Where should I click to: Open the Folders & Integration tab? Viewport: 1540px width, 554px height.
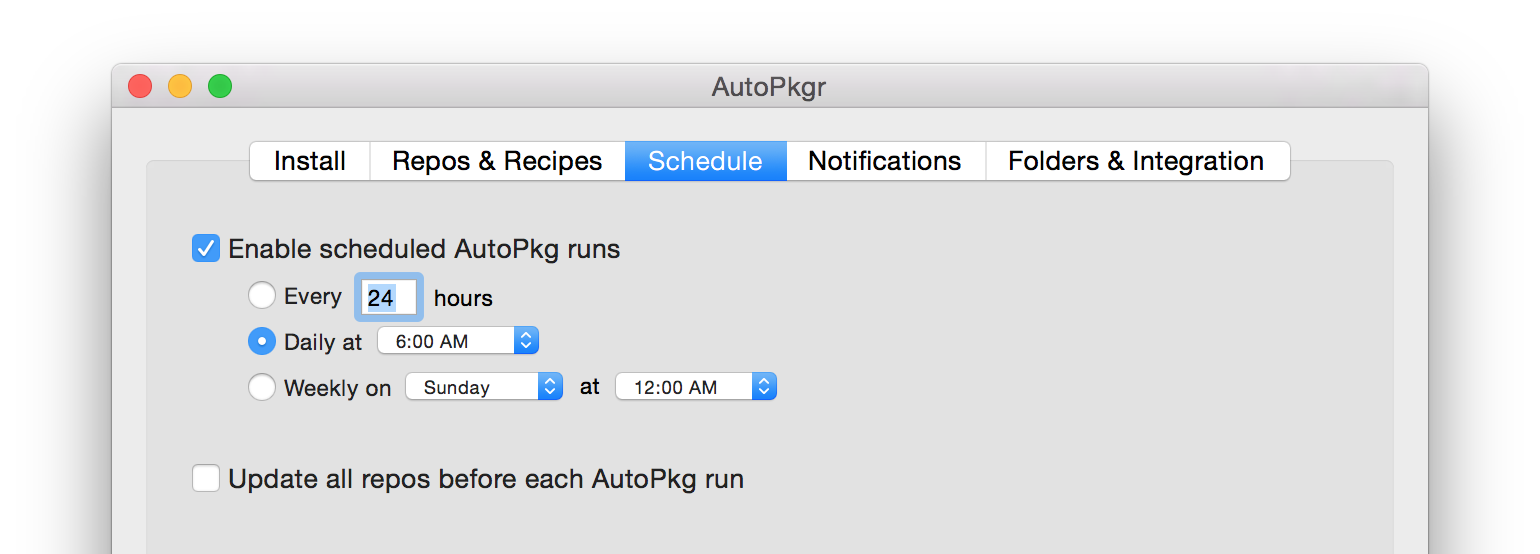(1137, 161)
